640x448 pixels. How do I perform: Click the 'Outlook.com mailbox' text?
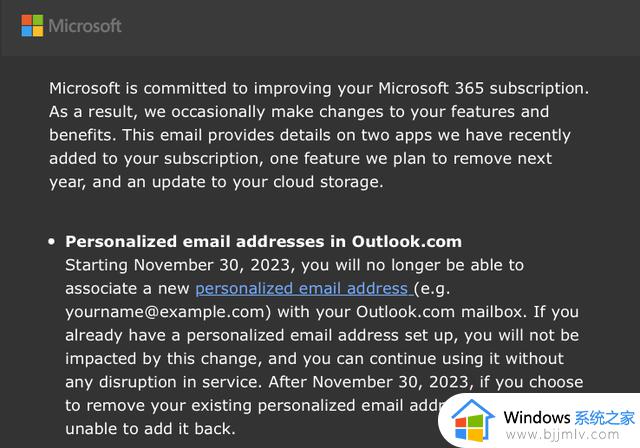click(x=441, y=312)
